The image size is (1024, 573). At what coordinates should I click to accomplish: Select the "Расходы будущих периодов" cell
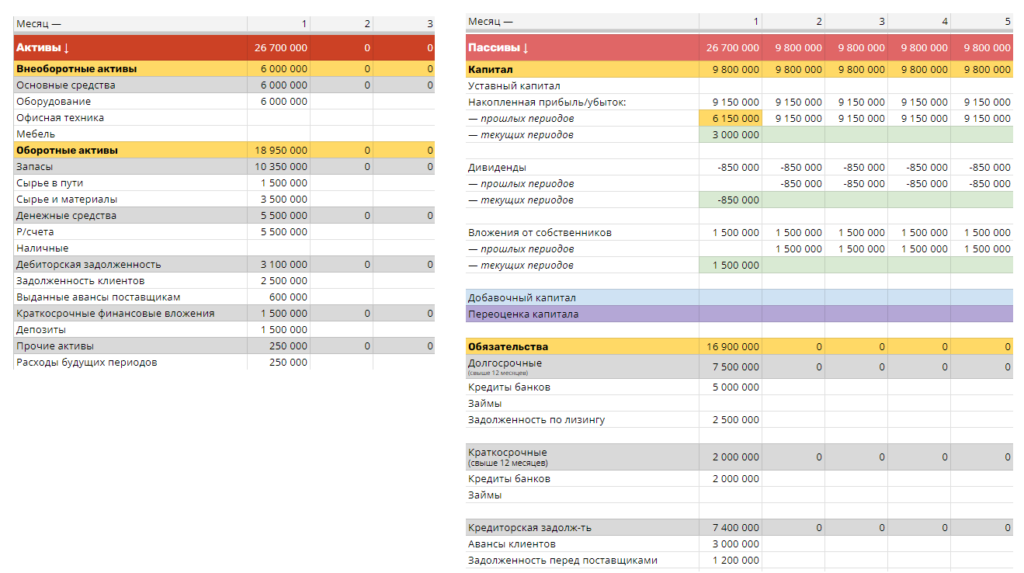(x=86, y=362)
